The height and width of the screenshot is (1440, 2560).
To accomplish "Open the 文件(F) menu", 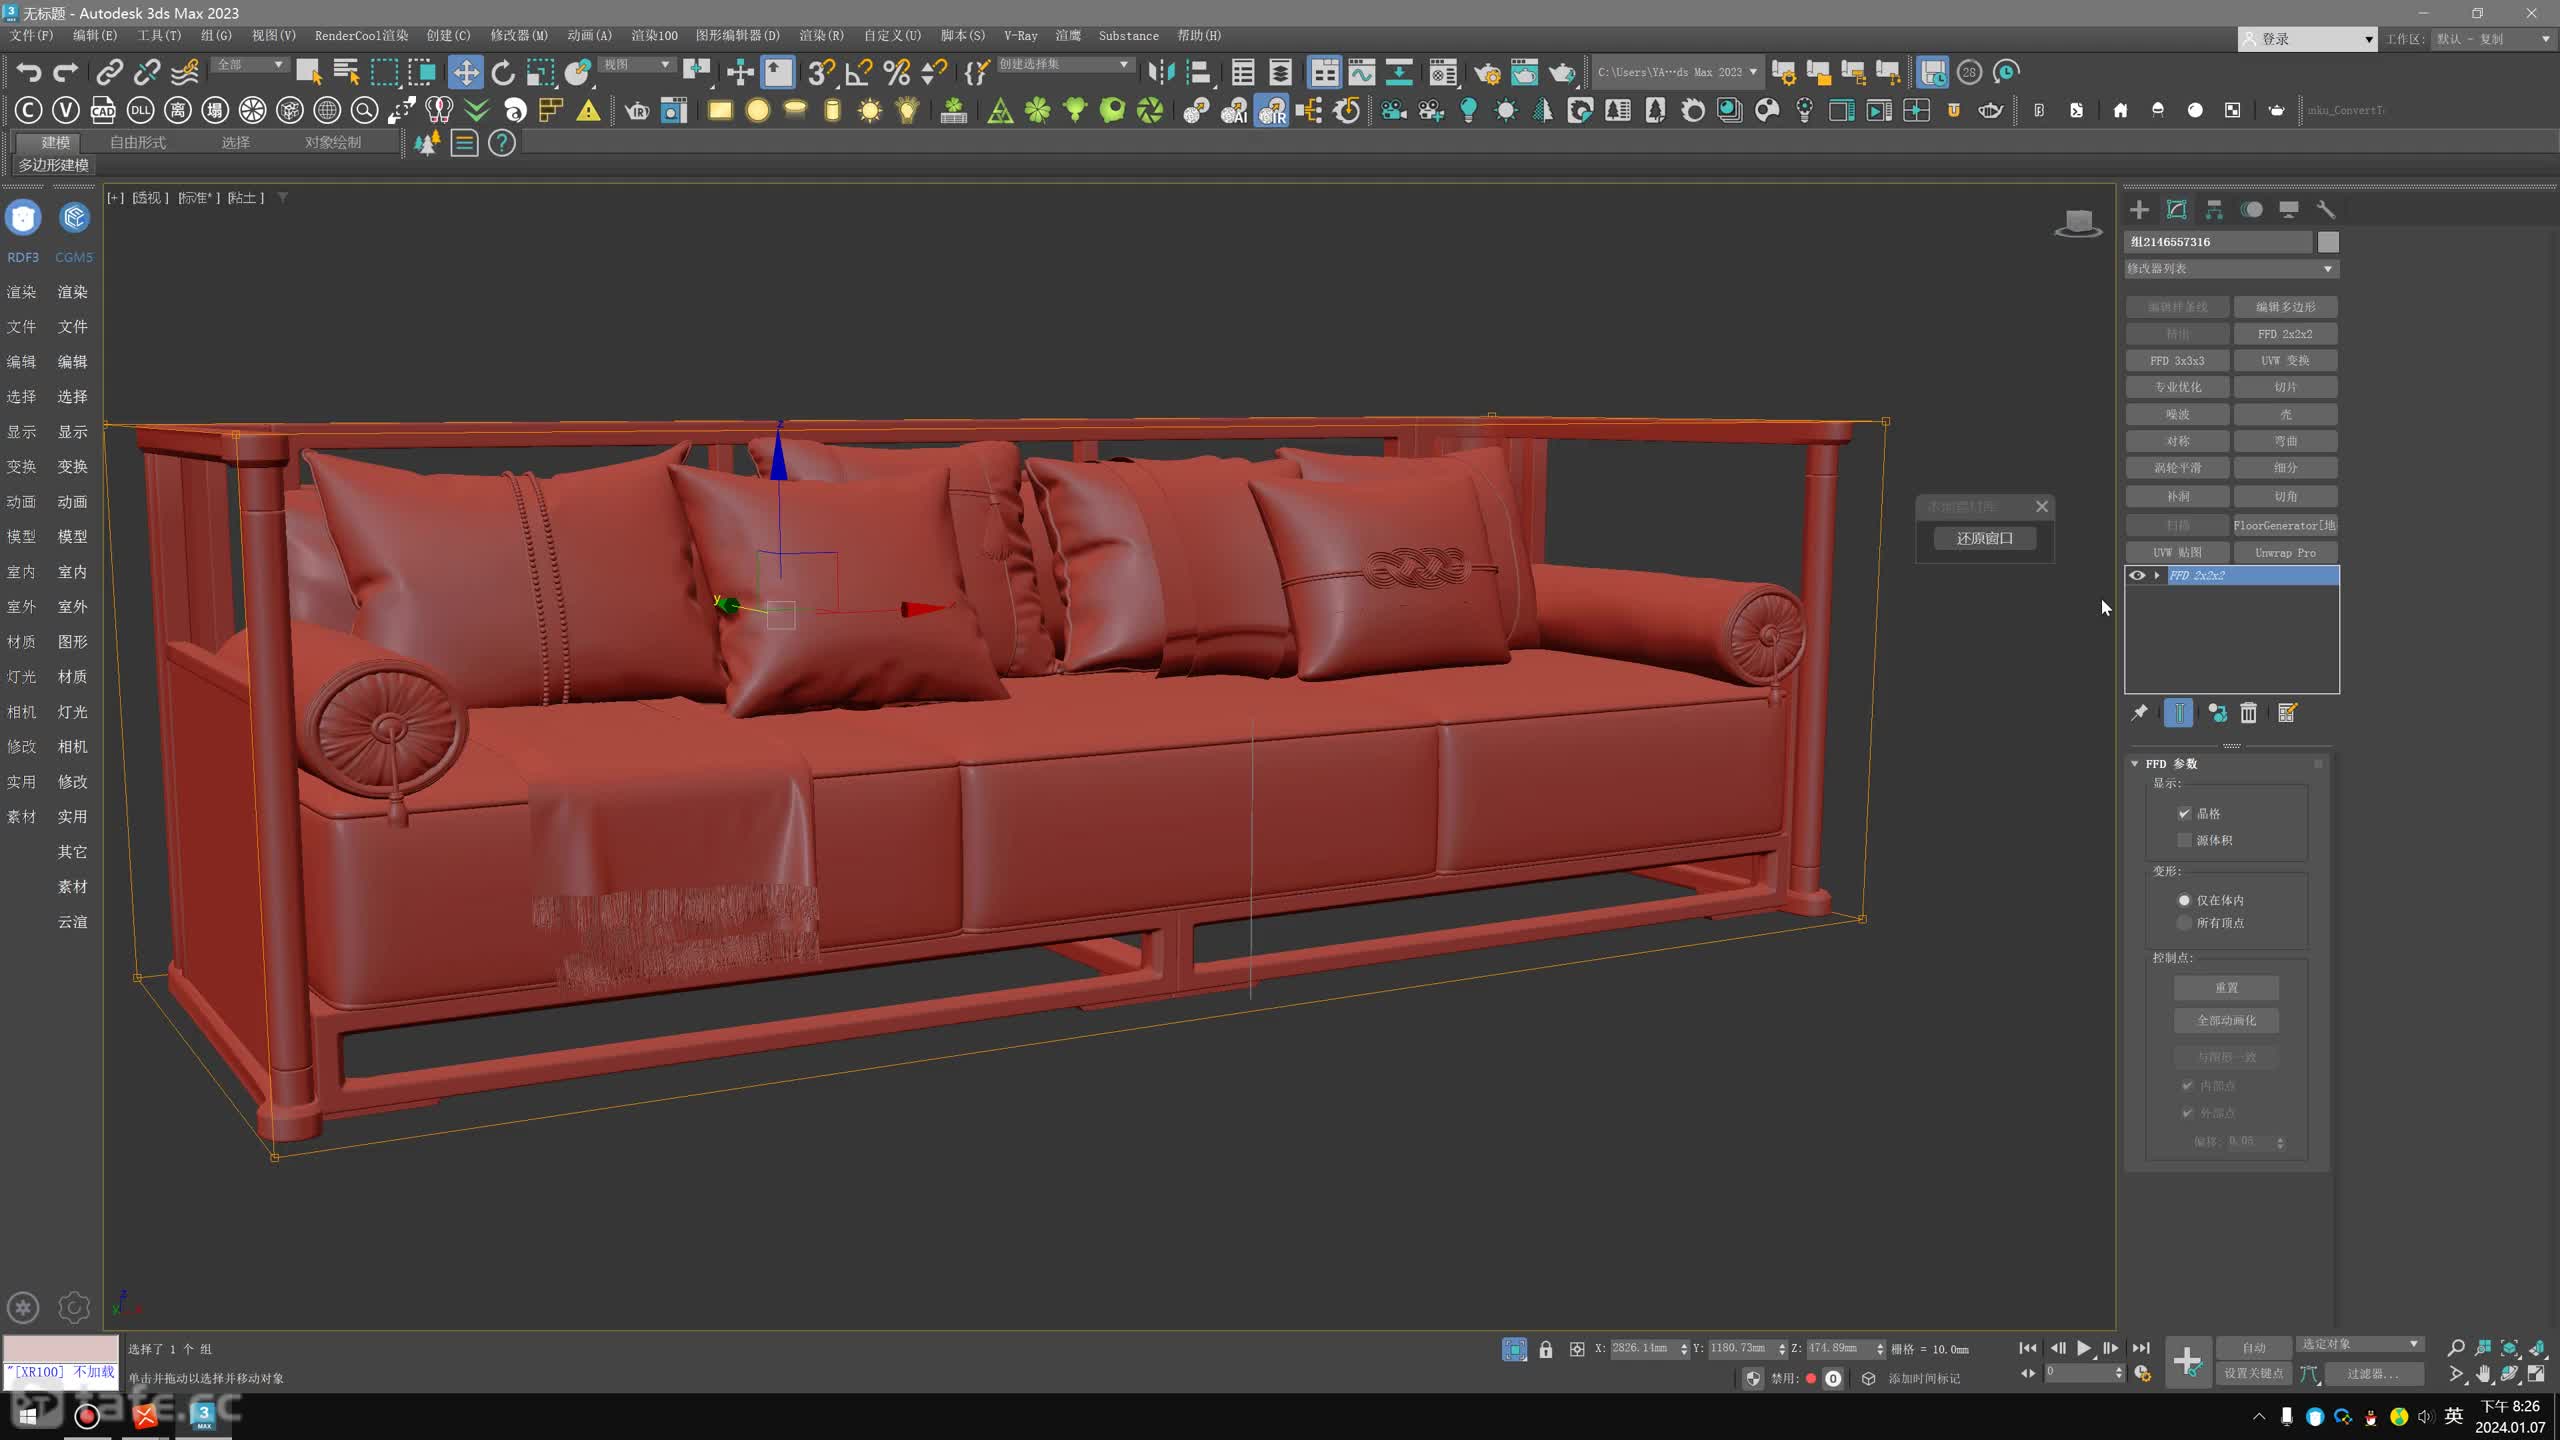I will (31, 36).
